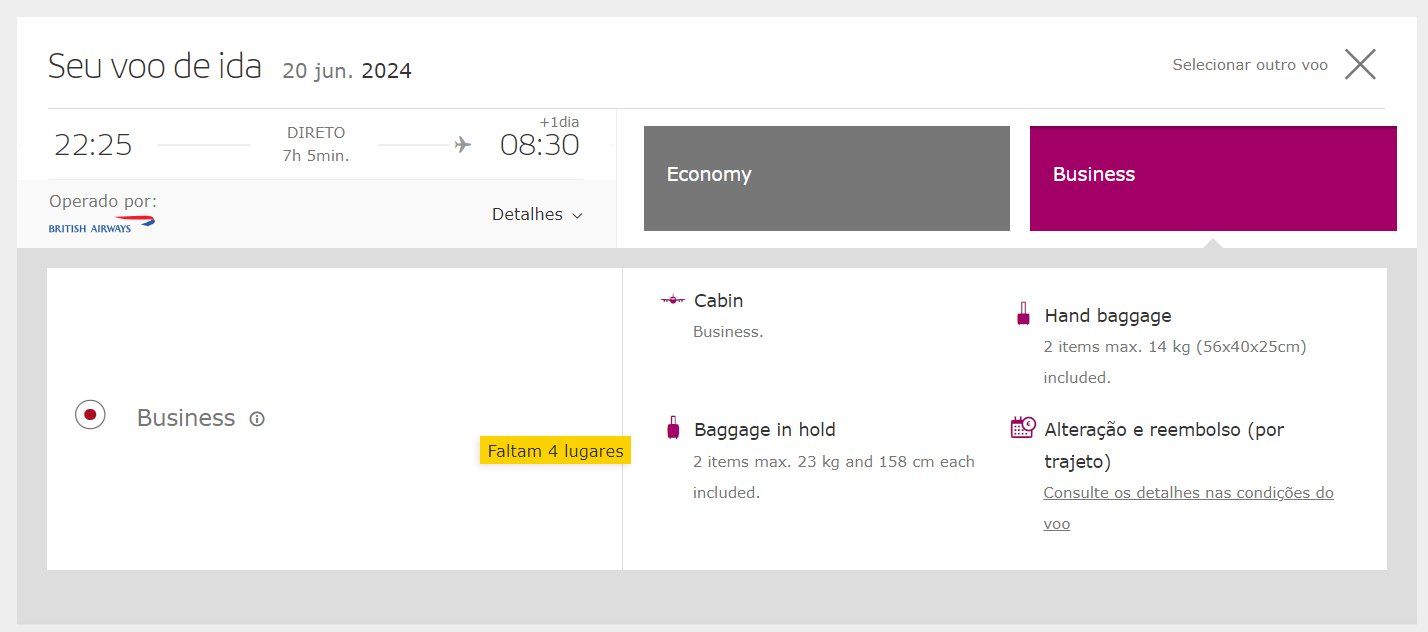
Task: Open flight conditions details link
Action: coord(1188,508)
